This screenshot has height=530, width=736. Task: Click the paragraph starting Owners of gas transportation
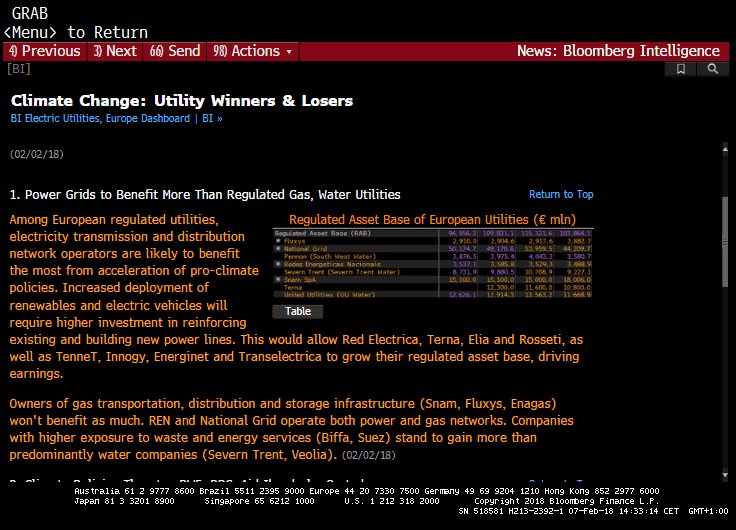(x=291, y=429)
